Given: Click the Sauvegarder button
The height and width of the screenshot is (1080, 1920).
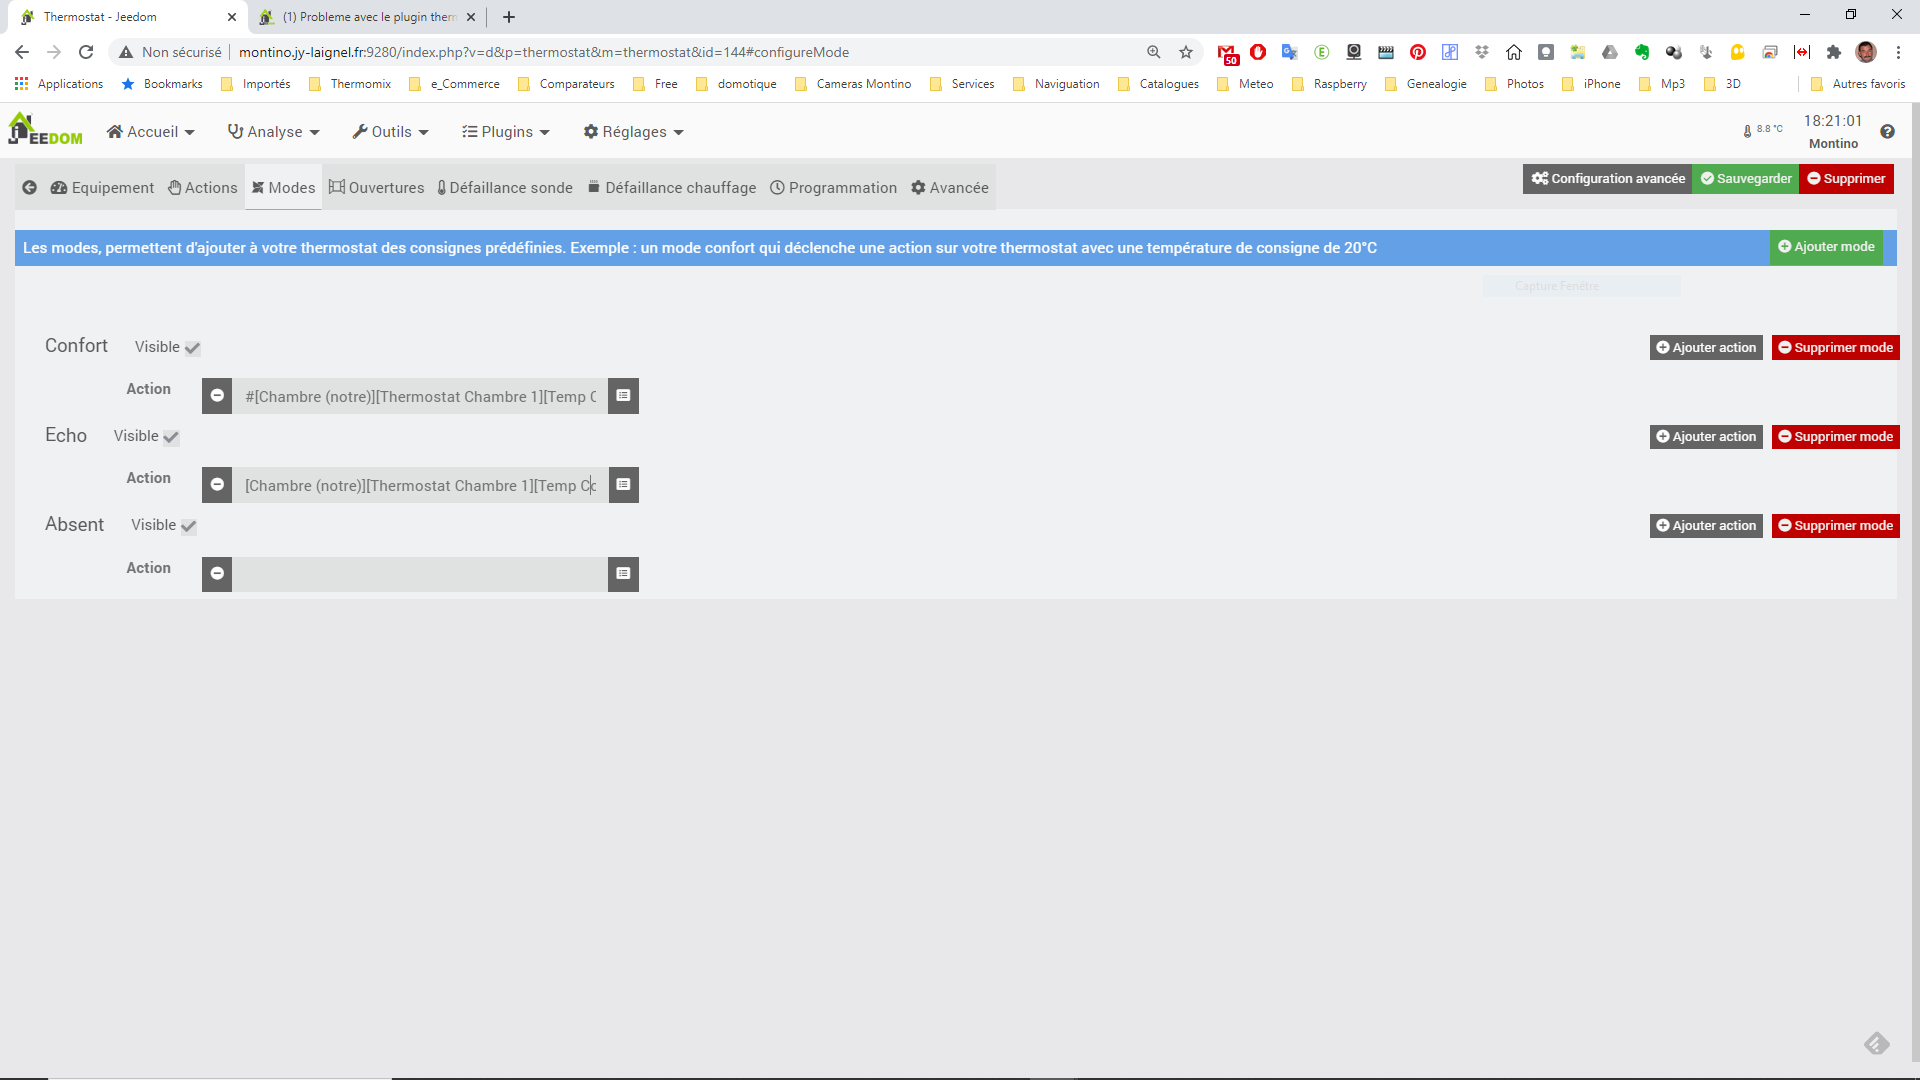Looking at the screenshot, I should [x=1746, y=179].
